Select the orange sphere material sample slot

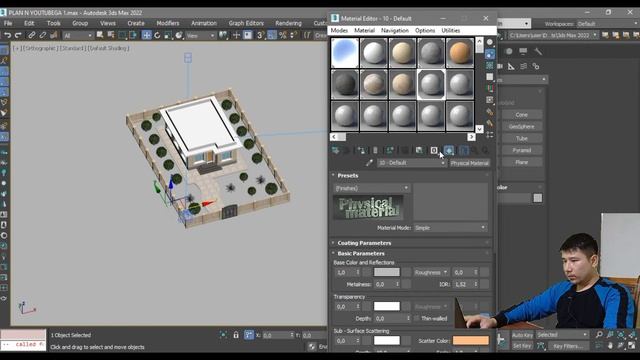click(x=460, y=53)
